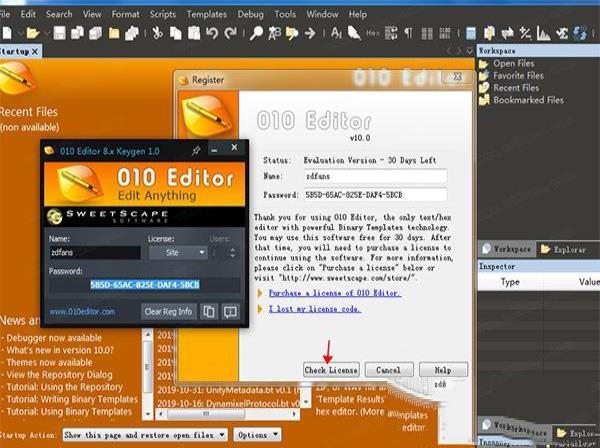This screenshot has width=600, height=448.
Task: Click the Check License button
Action: click(x=331, y=370)
